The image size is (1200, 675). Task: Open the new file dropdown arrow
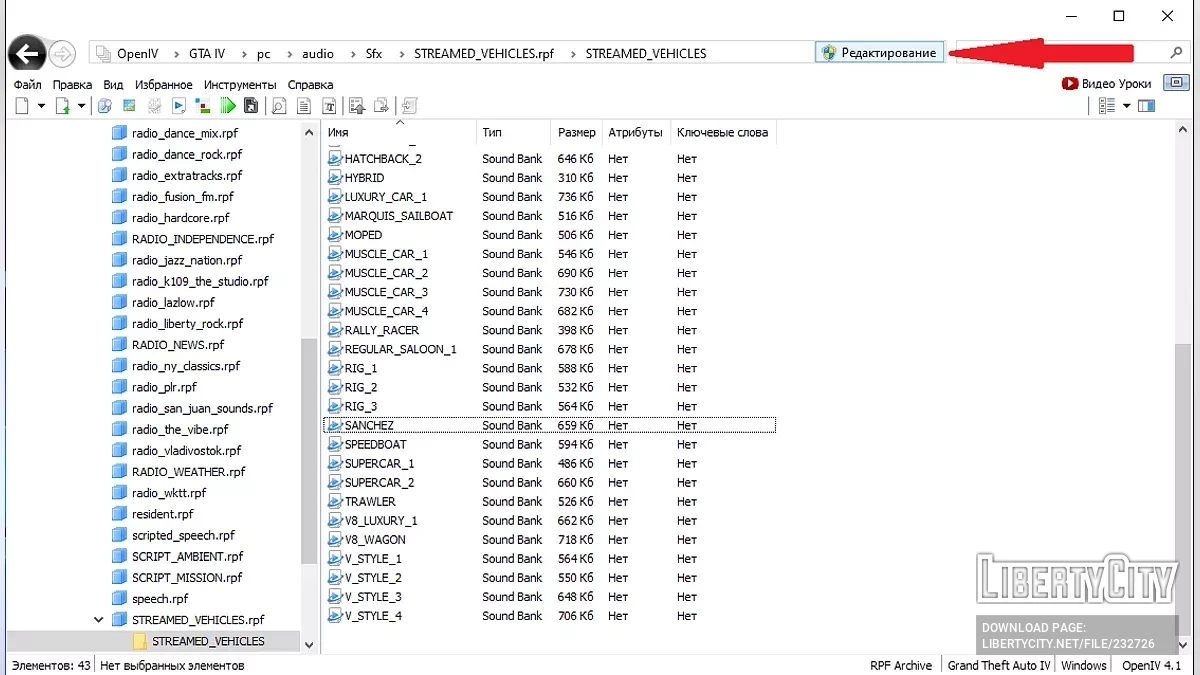41,106
